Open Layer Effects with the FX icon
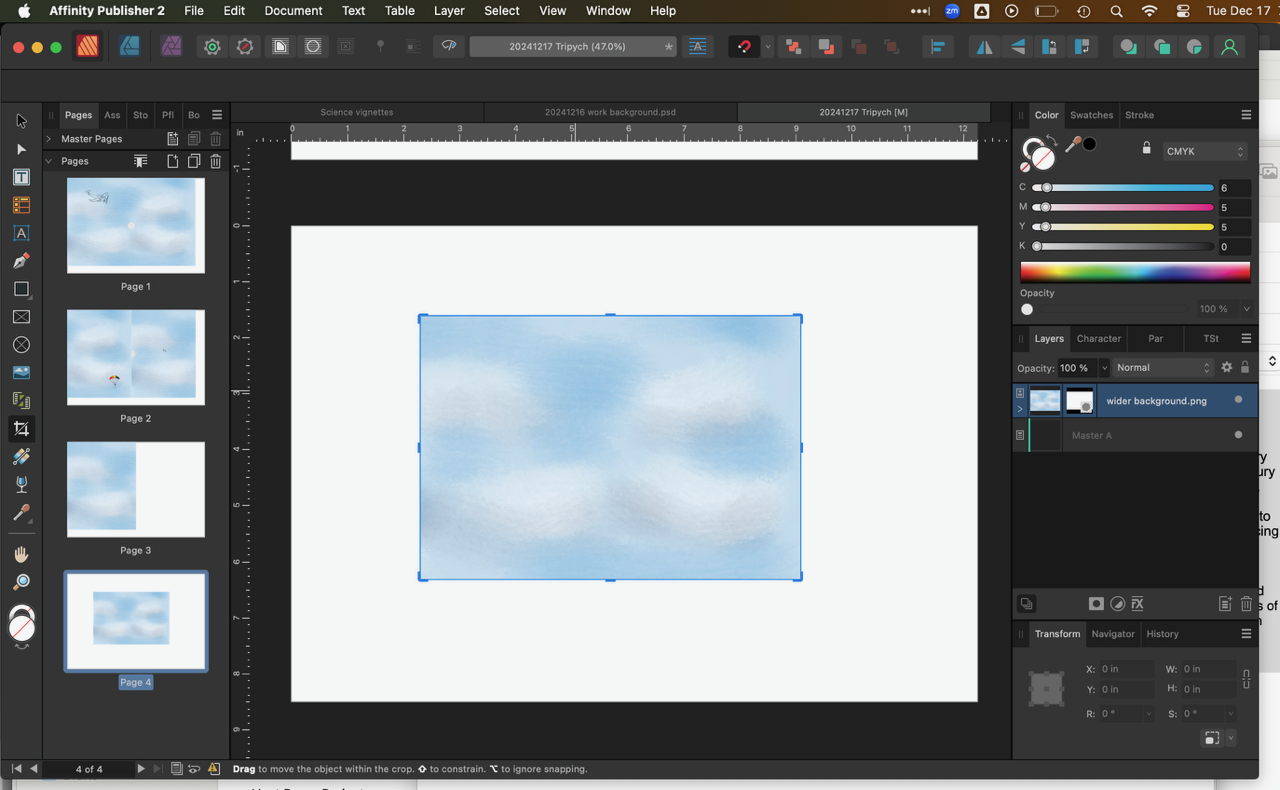 click(x=1137, y=604)
